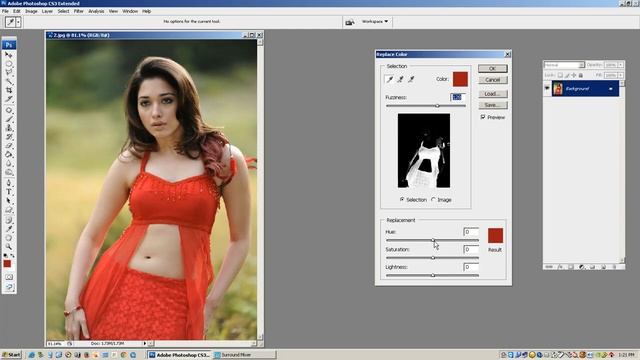Click the Fuzziness slider handle
The height and width of the screenshot is (360, 640).
(x=437, y=106)
